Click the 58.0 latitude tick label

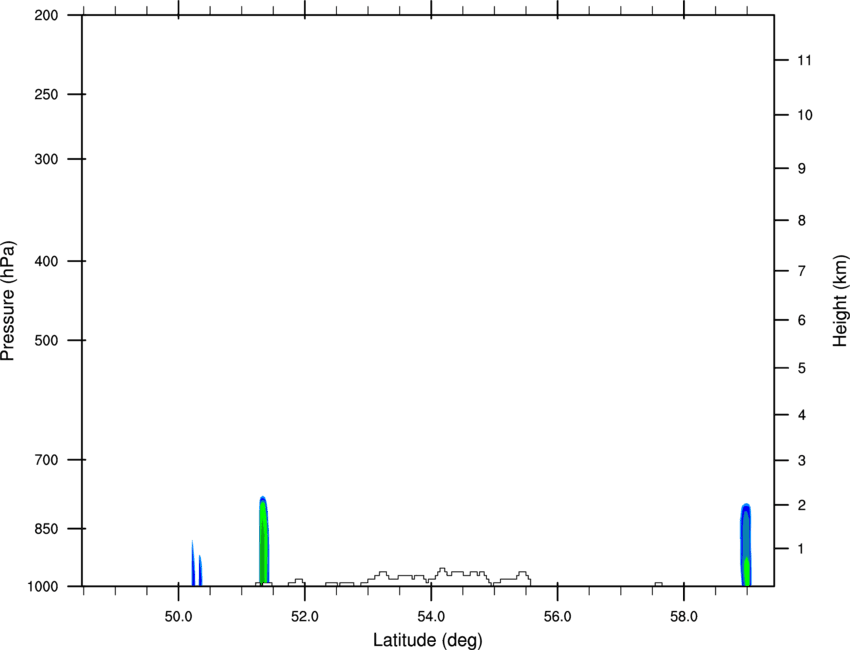[684, 617]
